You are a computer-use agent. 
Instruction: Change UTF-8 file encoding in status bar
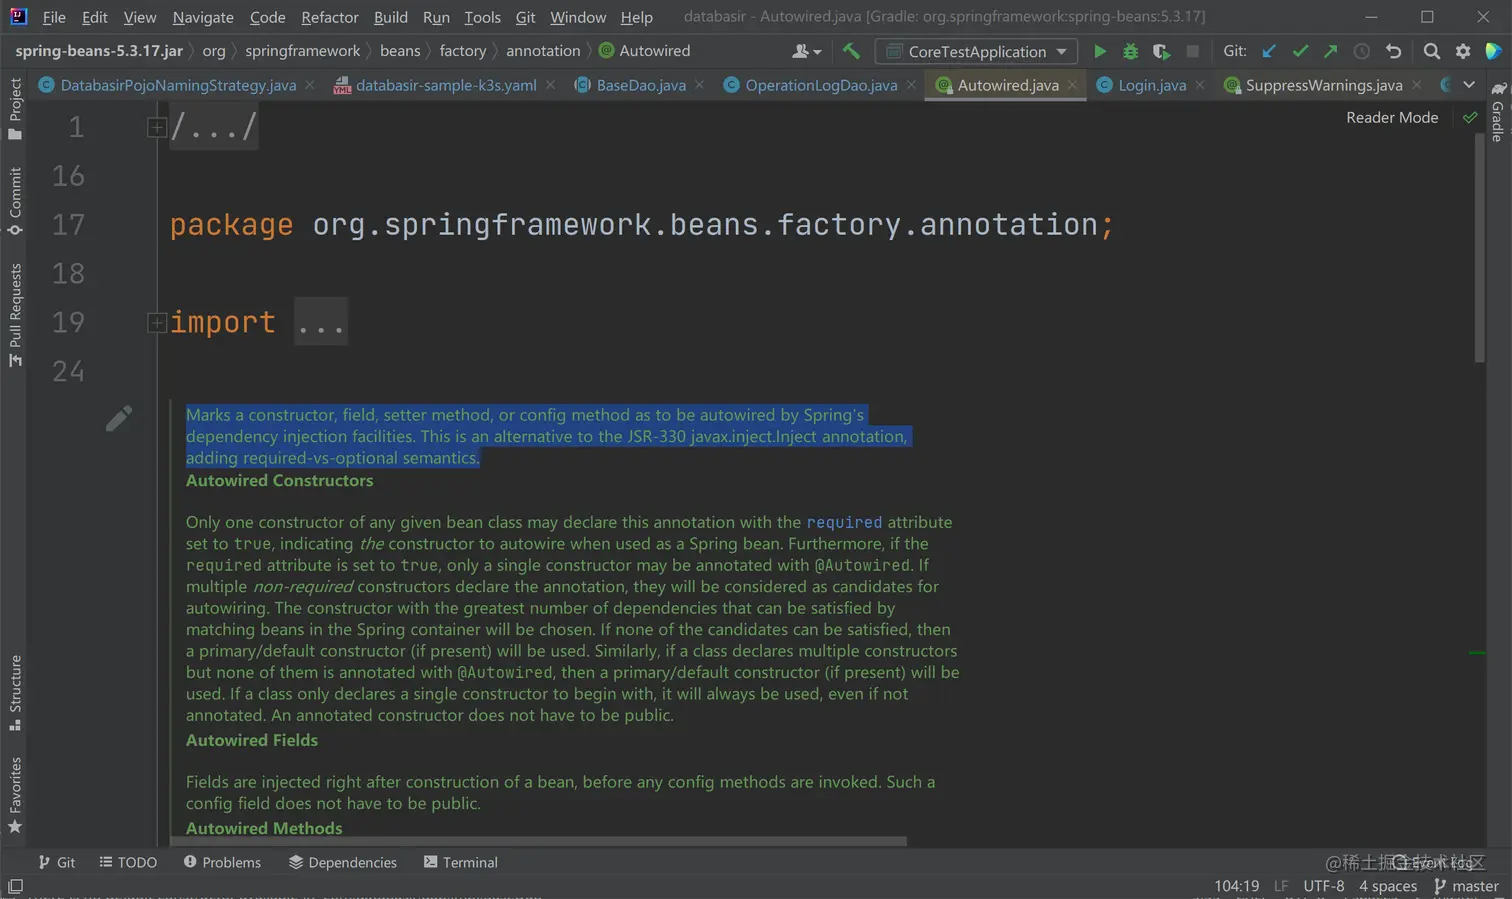(x=1323, y=886)
